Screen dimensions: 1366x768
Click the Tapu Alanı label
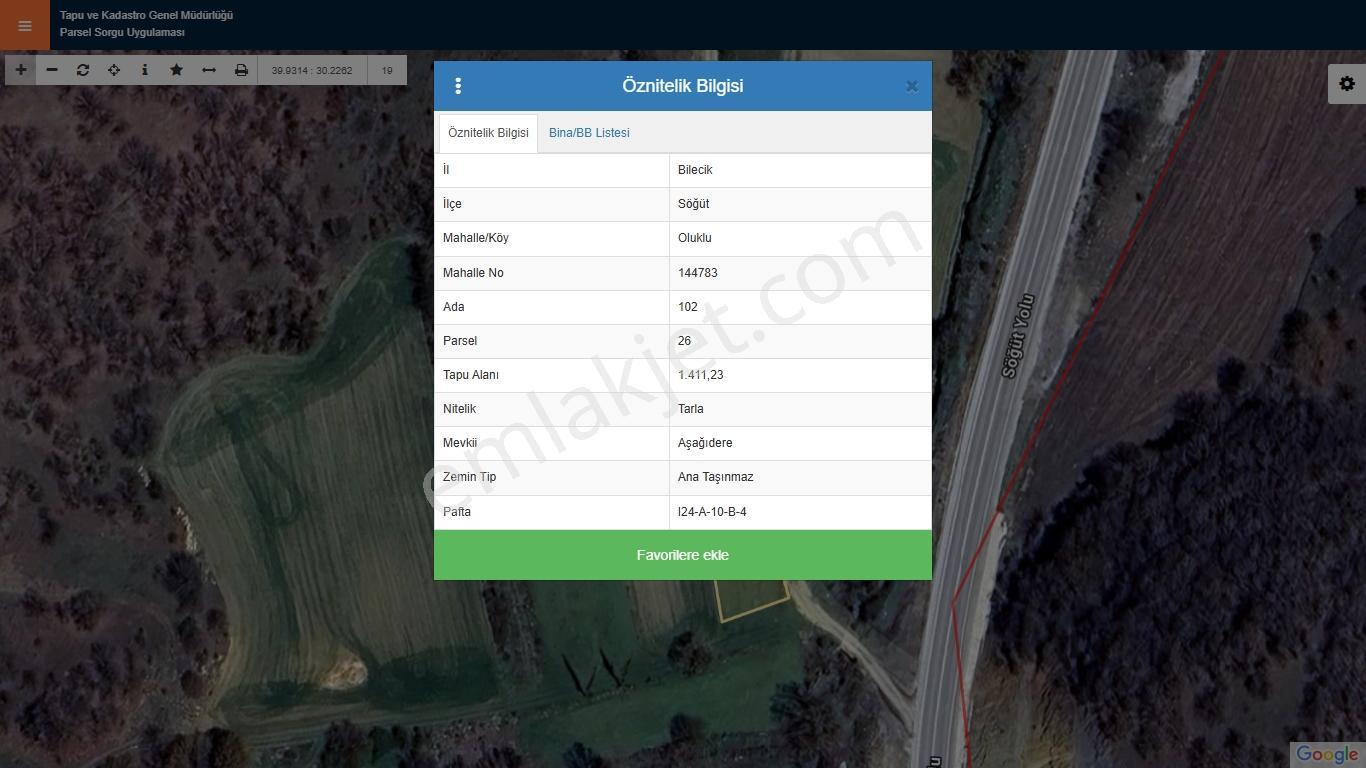(471, 375)
